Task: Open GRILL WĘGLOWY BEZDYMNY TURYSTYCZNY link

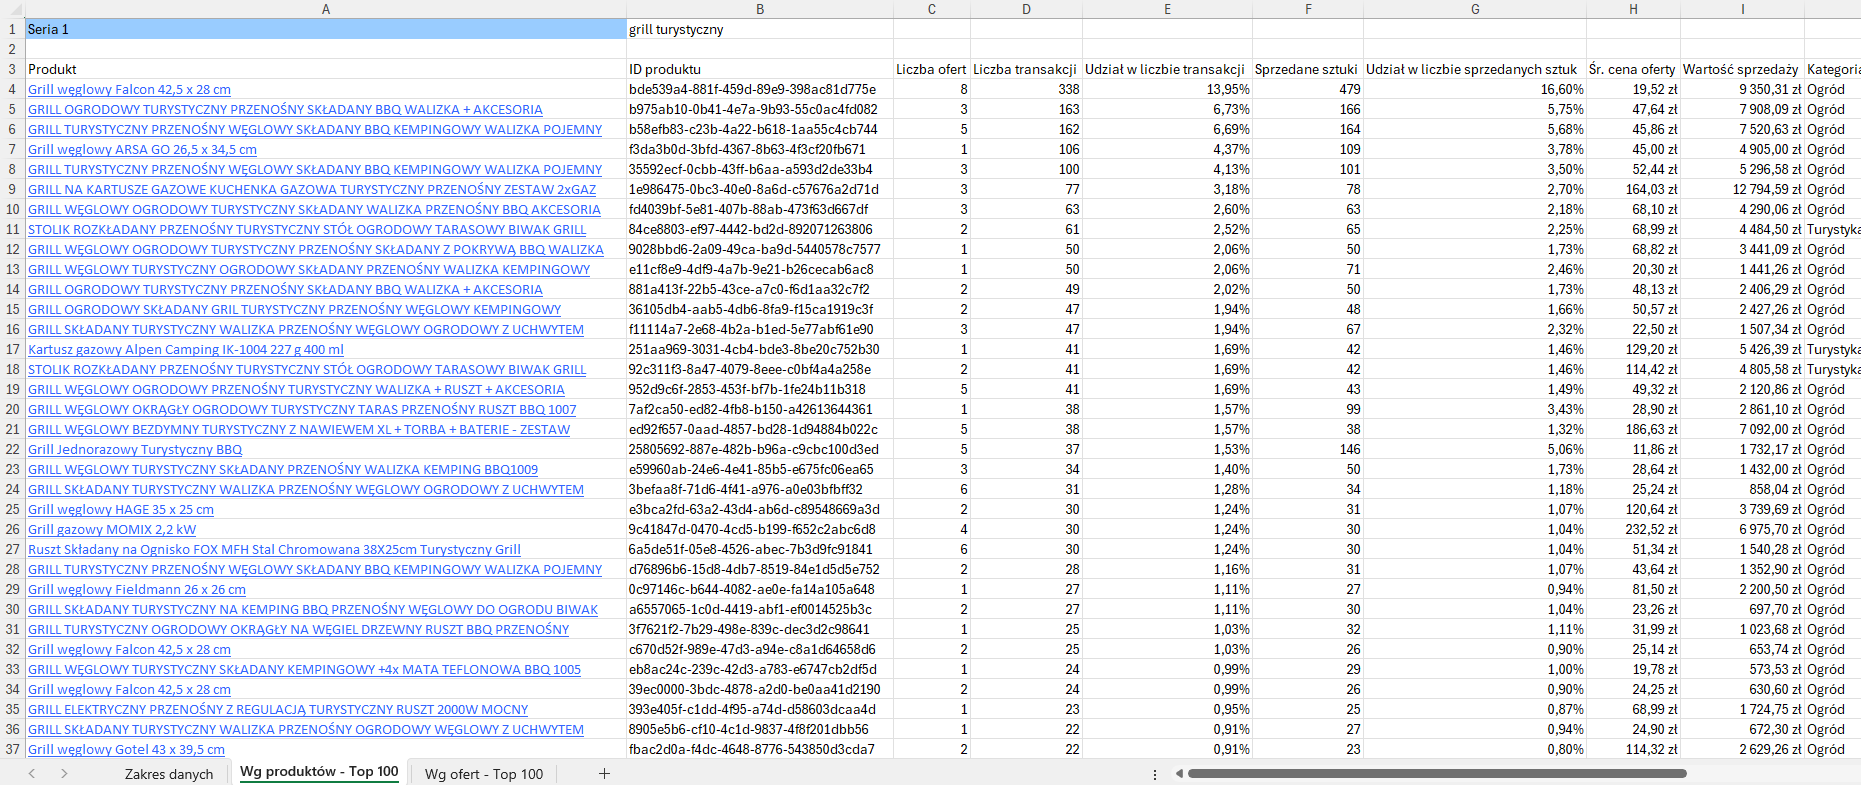Action: pos(299,429)
